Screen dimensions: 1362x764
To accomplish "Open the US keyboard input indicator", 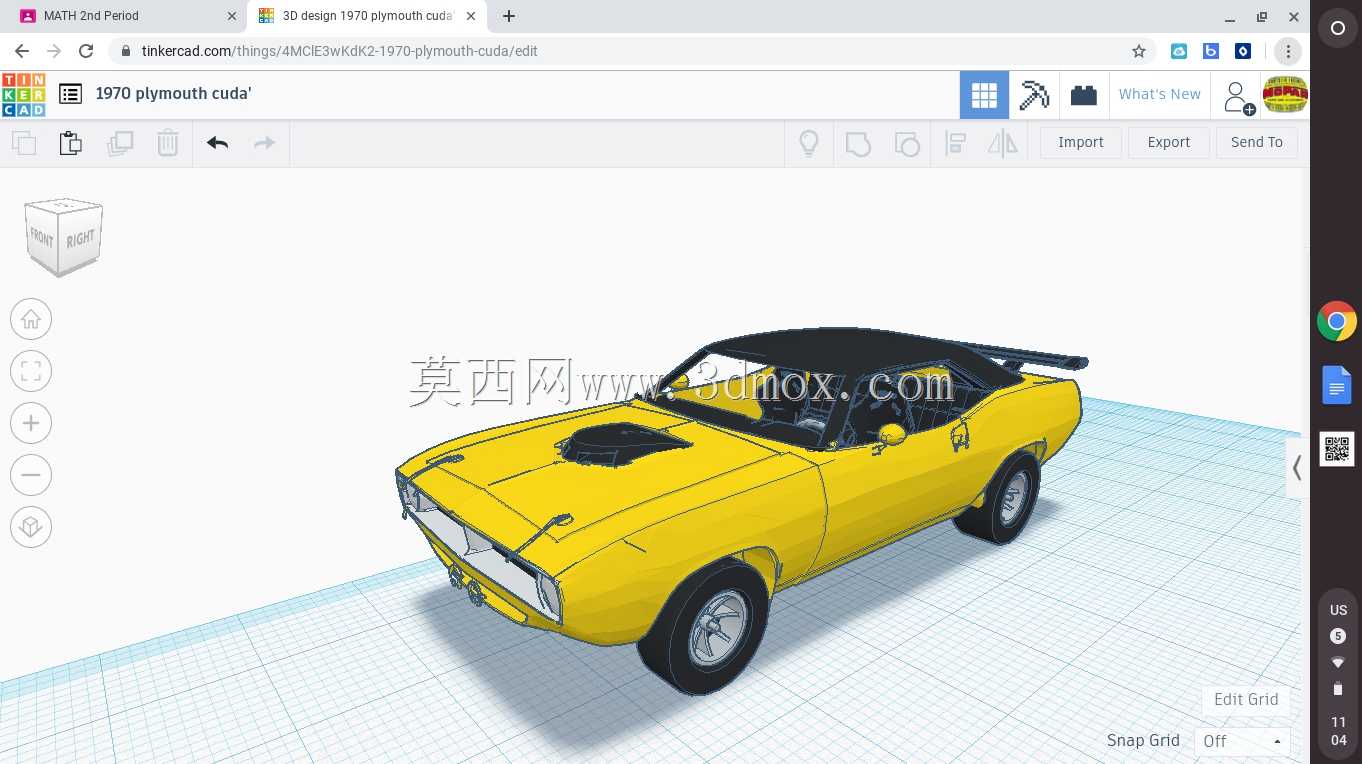I will 1338,610.
